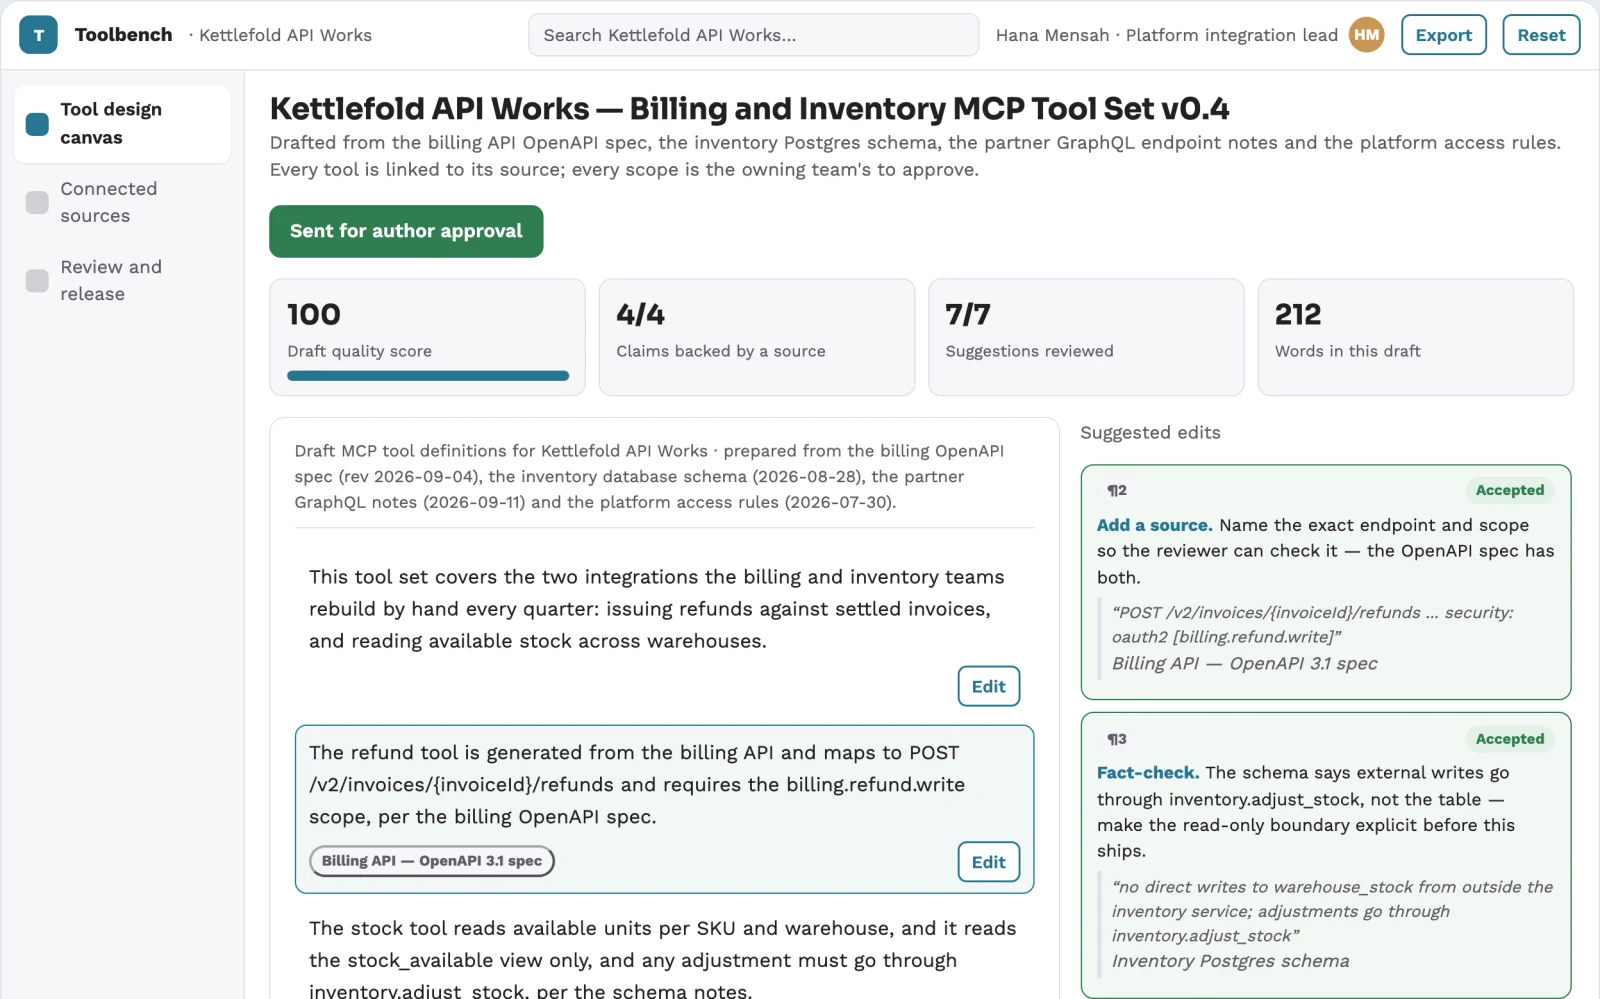The height and width of the screenshot is (999, 1600).
Task: Click the Billing API citation in ¶2 suggestion
Action: tap(1244, 663)
